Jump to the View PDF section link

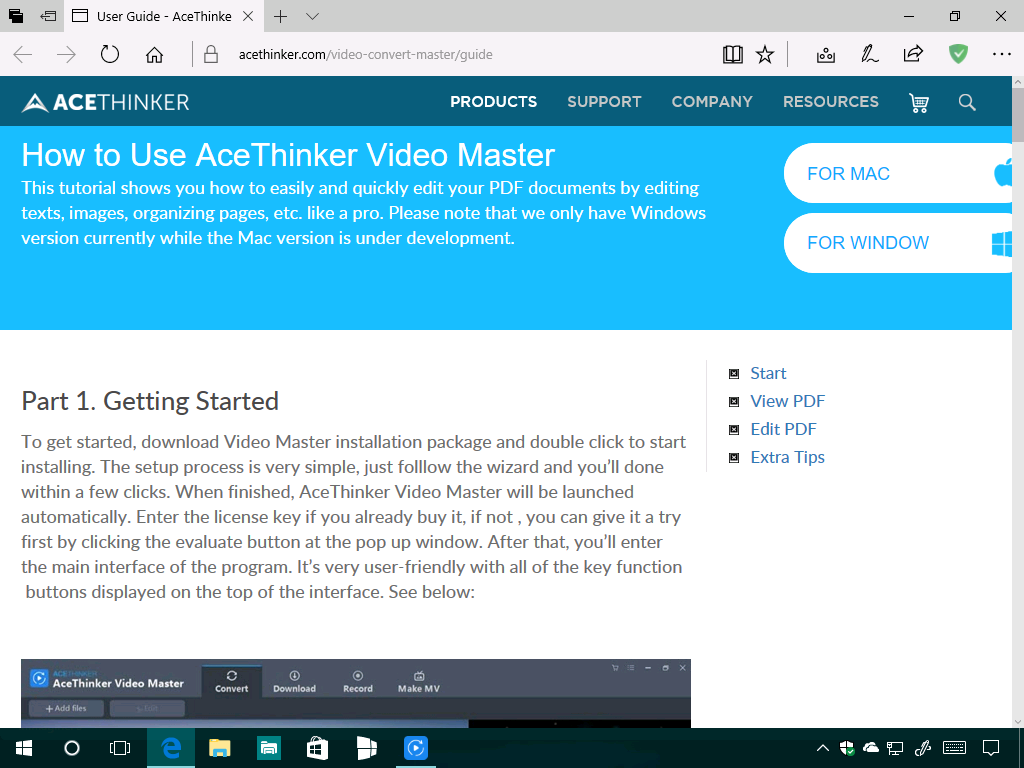click(x=788, y=401)
